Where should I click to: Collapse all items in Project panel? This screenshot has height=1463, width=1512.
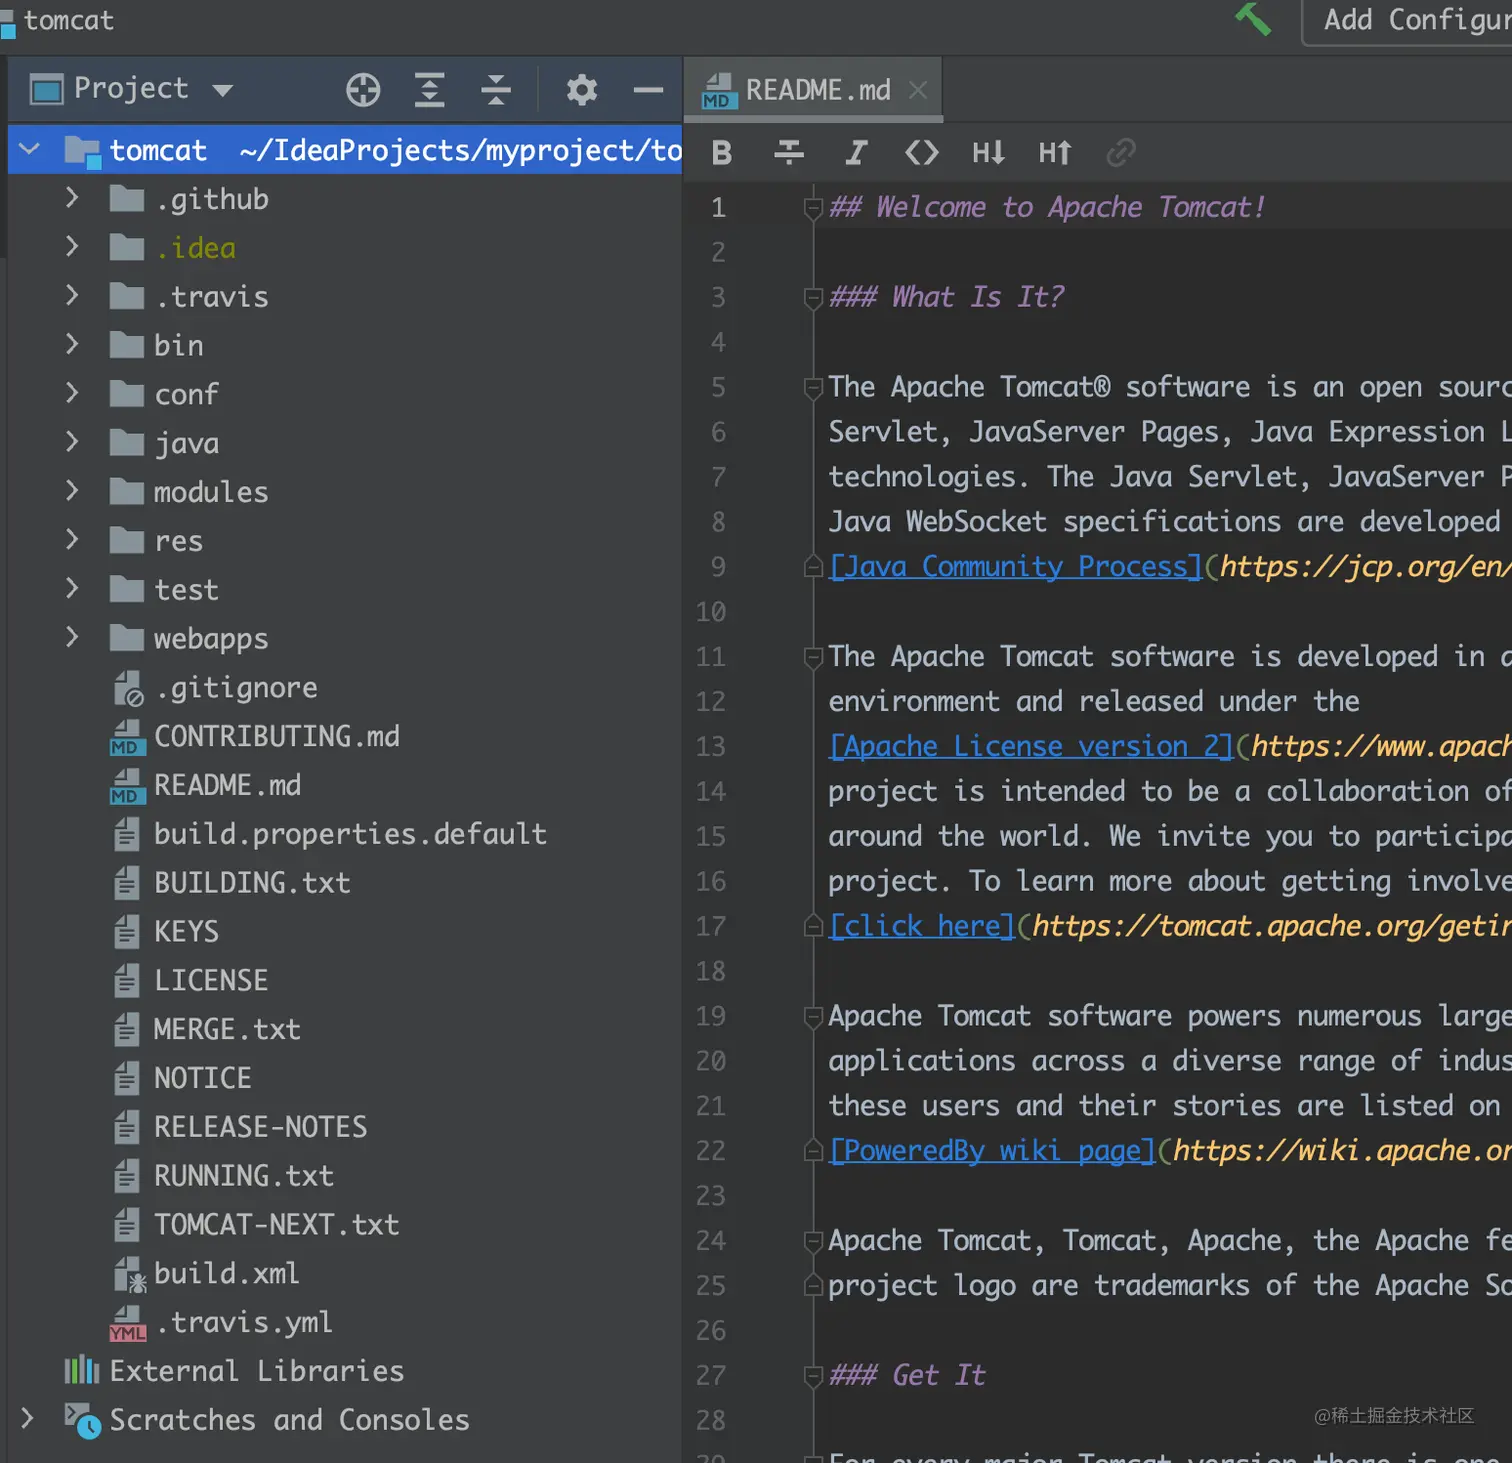point(495,90)
